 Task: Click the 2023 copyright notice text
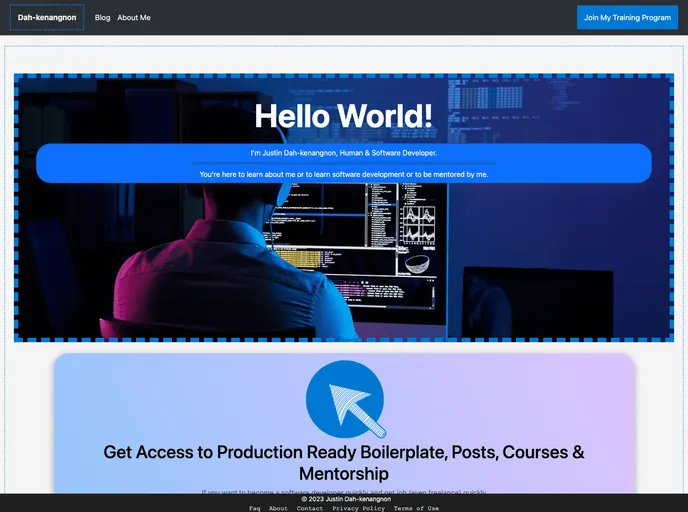coord(346,499)
